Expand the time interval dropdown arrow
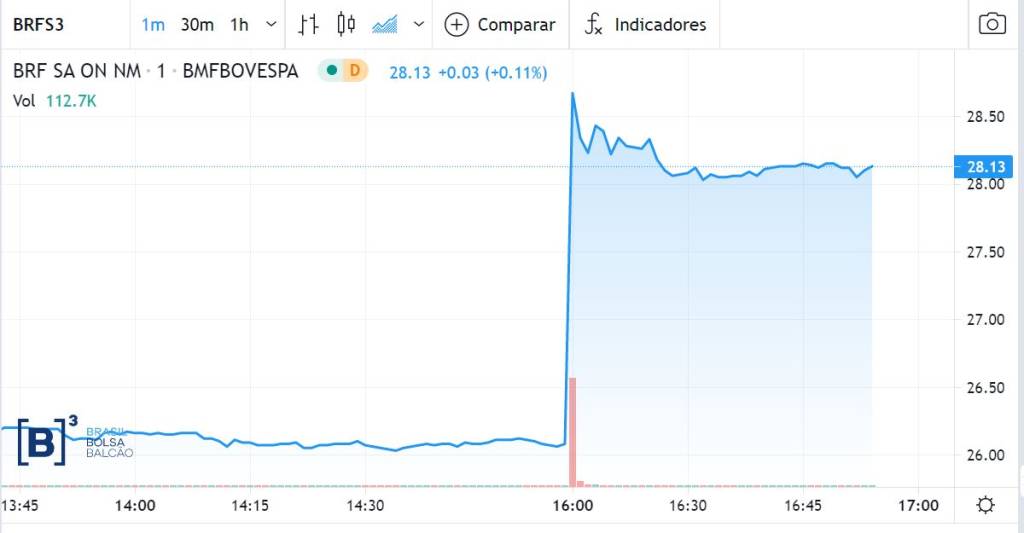The height and width of the screenshot is (533, 1024). pos(271,25)
